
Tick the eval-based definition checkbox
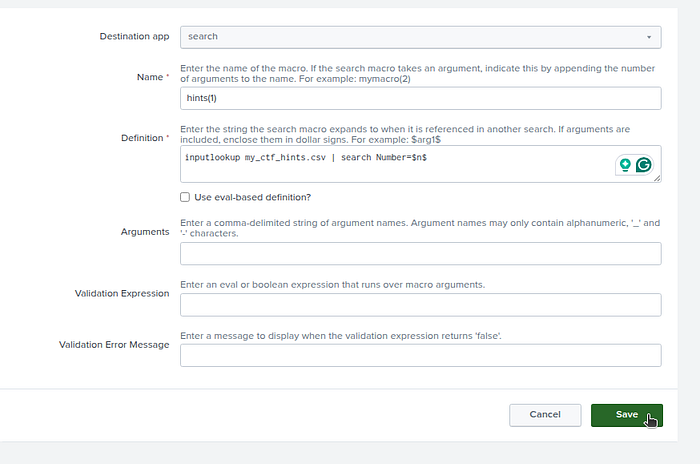(185, 197)
